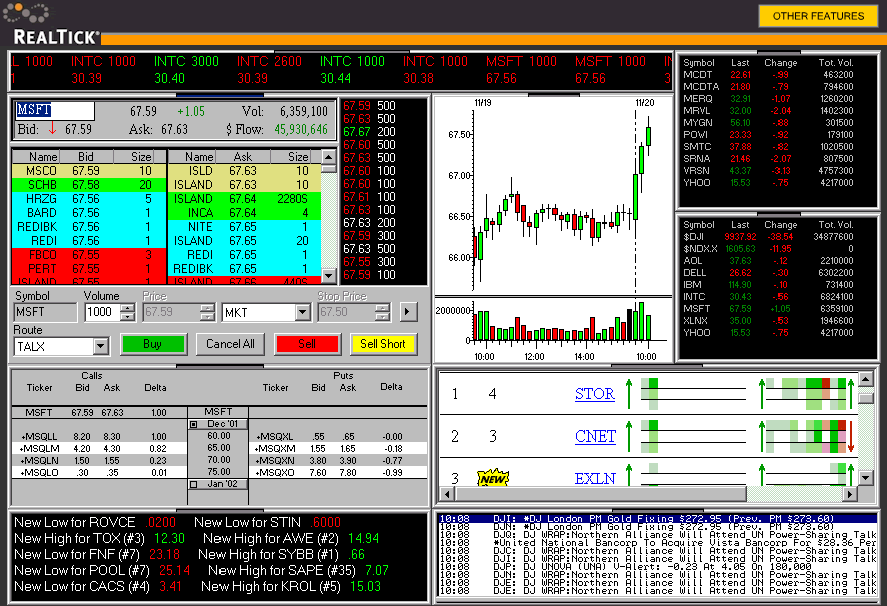Select the MCDT watchlist row
This screenshot has width=887, height=606.
point(768,75)
